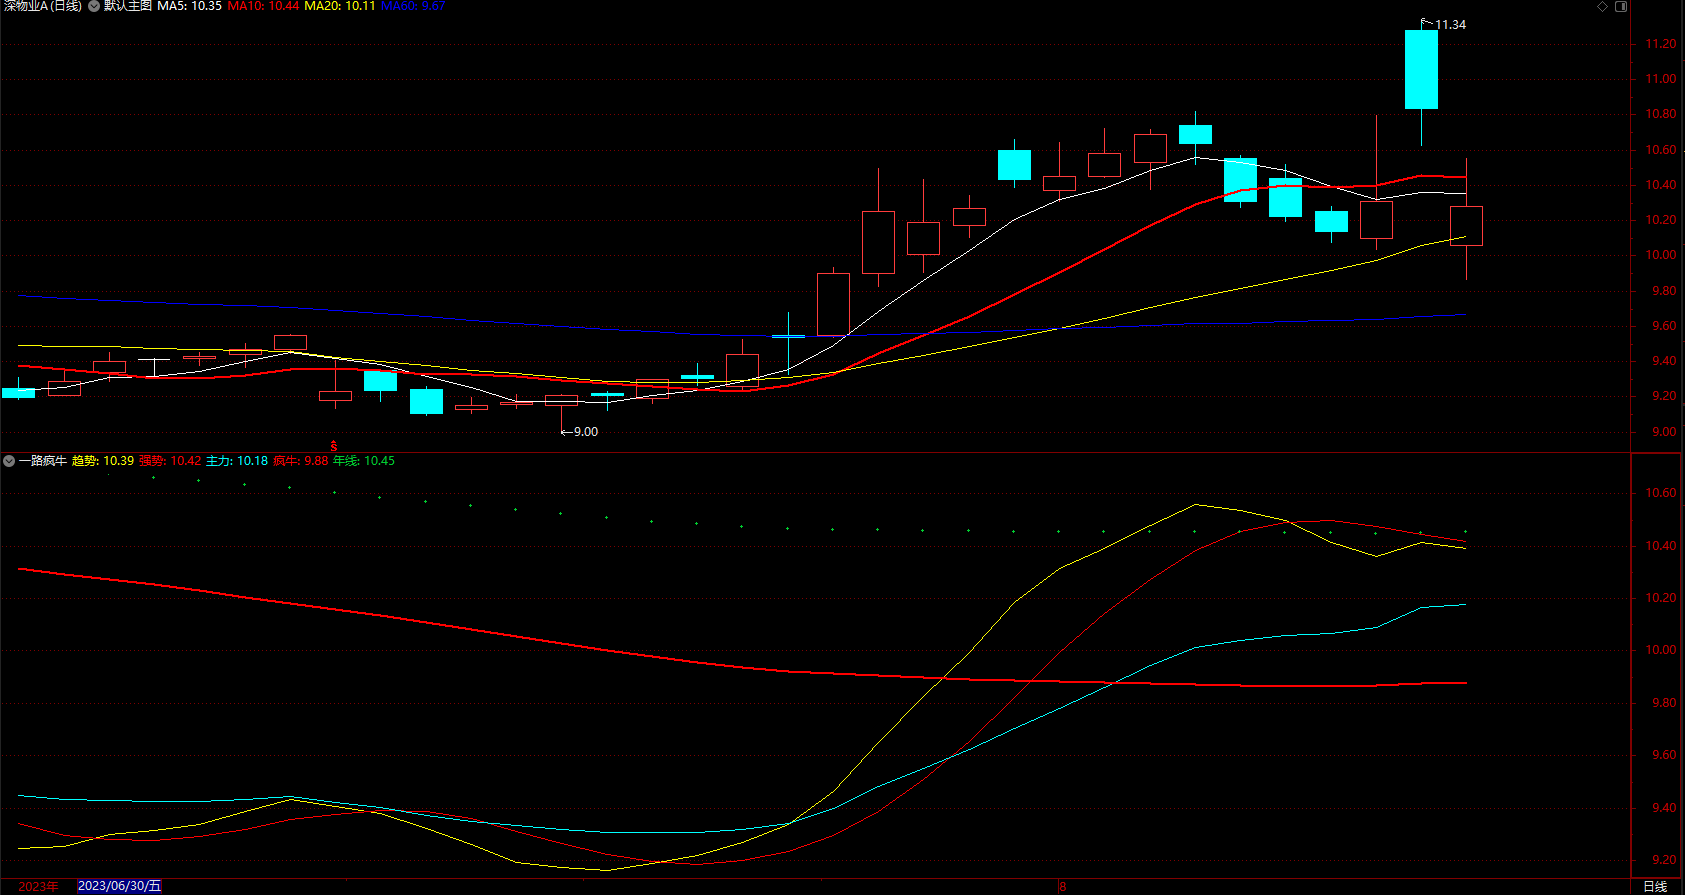Expand the 一路疯牛 indicator dropdown arrow

point(9,461)
